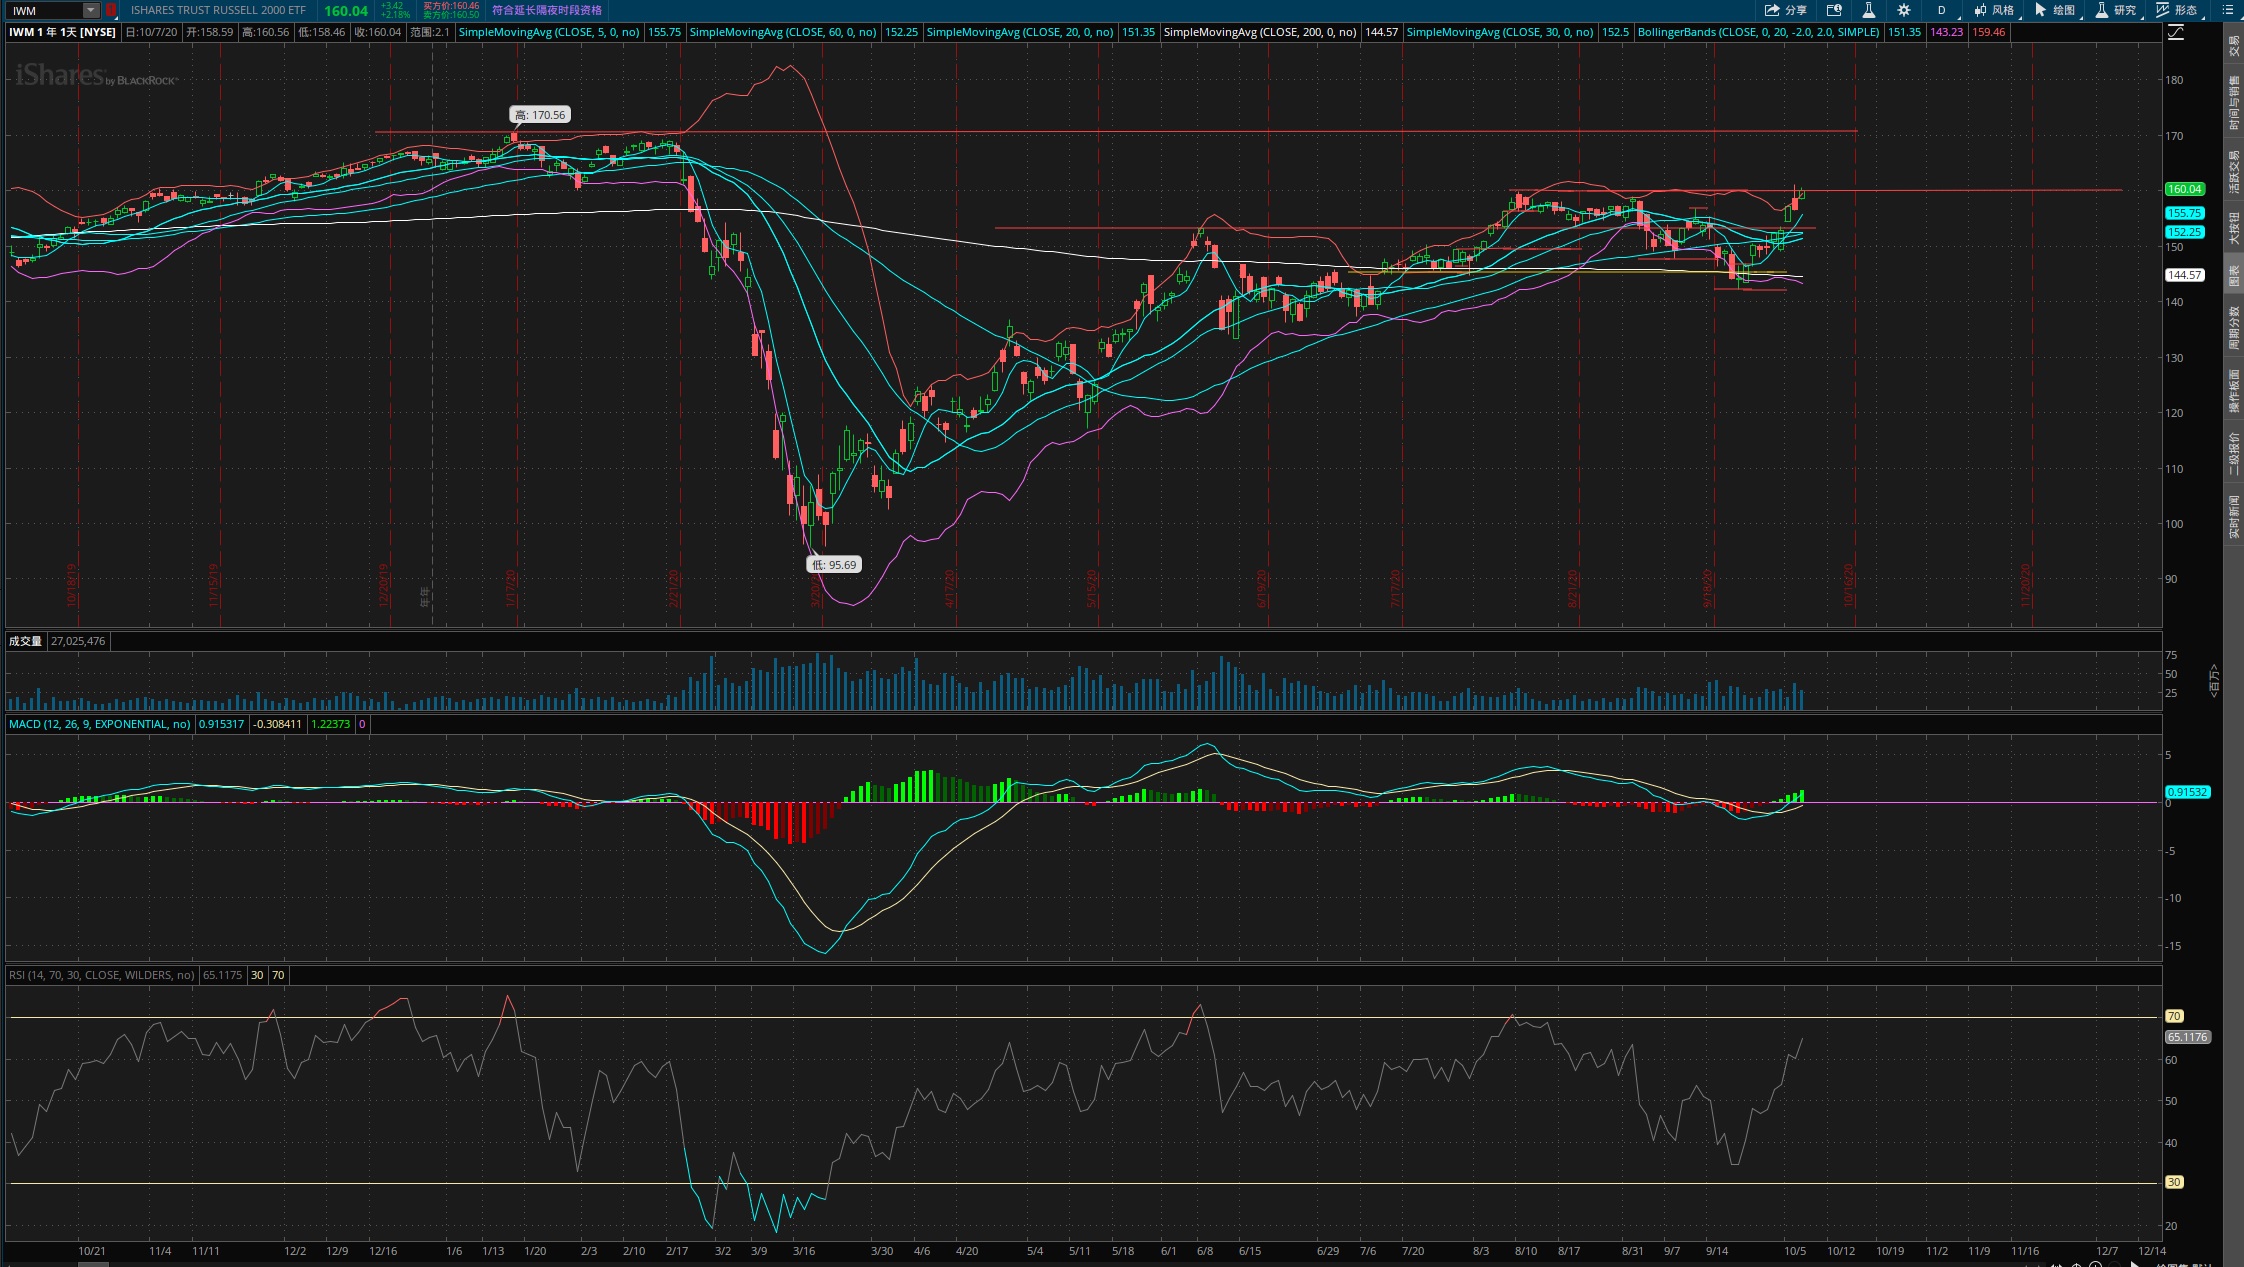Open the Trade (交易) side tab

coord(2234,46)
